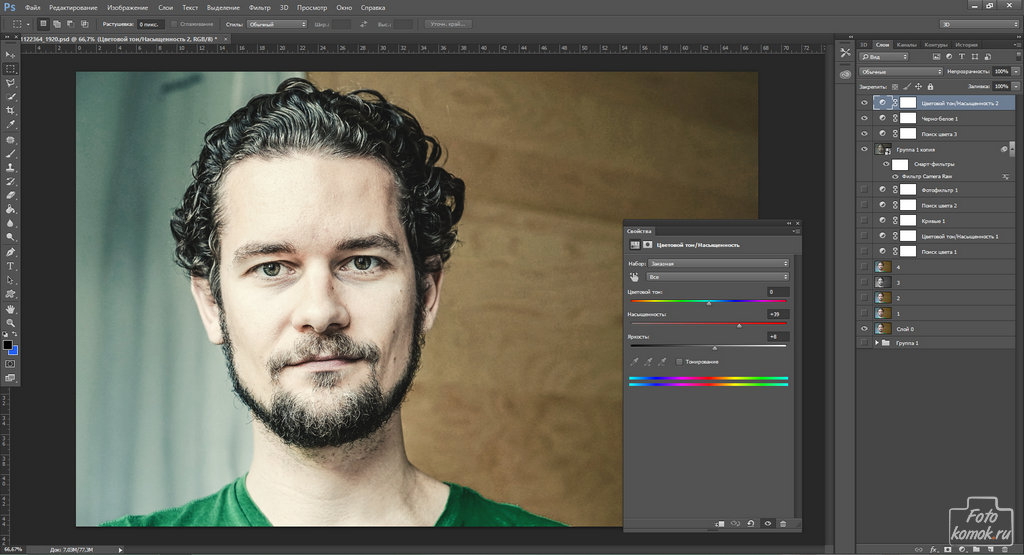Delete adjustment via trash icon in Properties
Viewport: 1024px width, 555px height.
coord(783,523)
